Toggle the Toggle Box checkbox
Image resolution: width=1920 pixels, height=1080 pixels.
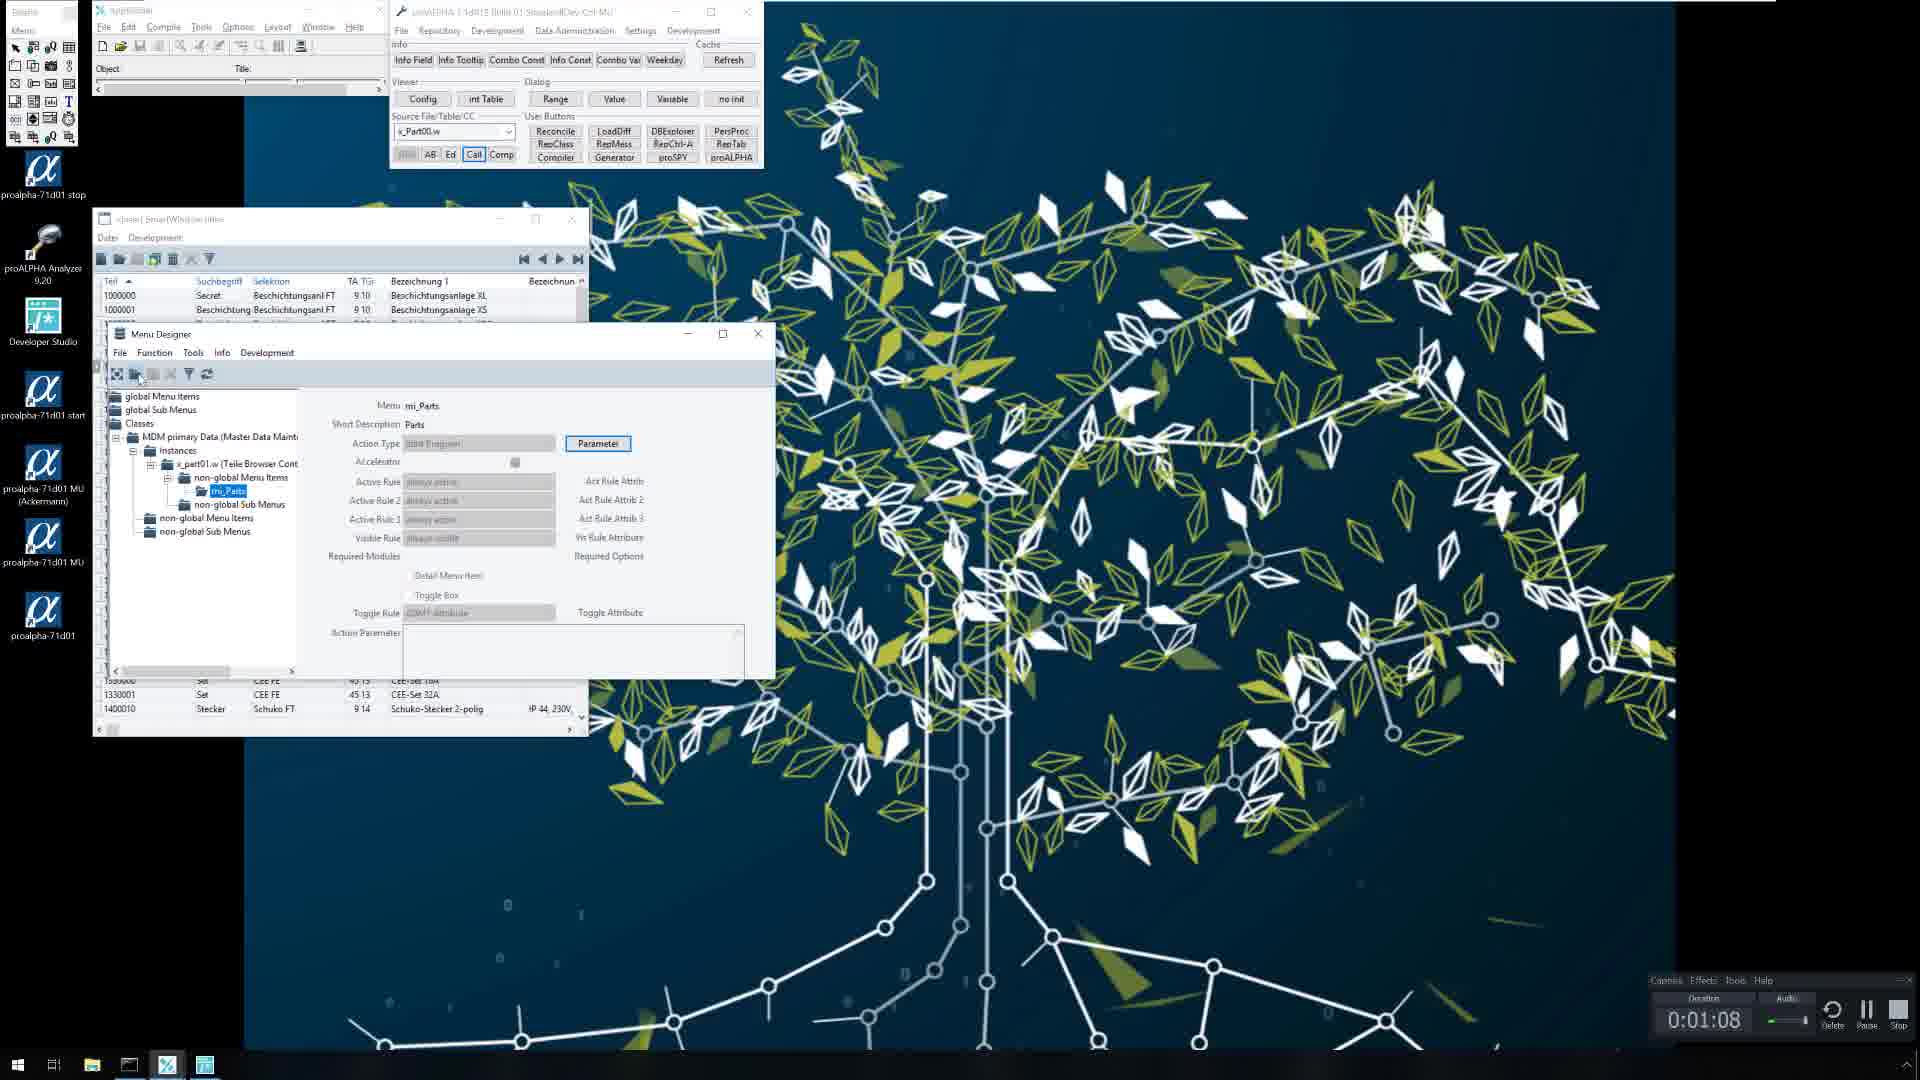(x=408, y=595)
